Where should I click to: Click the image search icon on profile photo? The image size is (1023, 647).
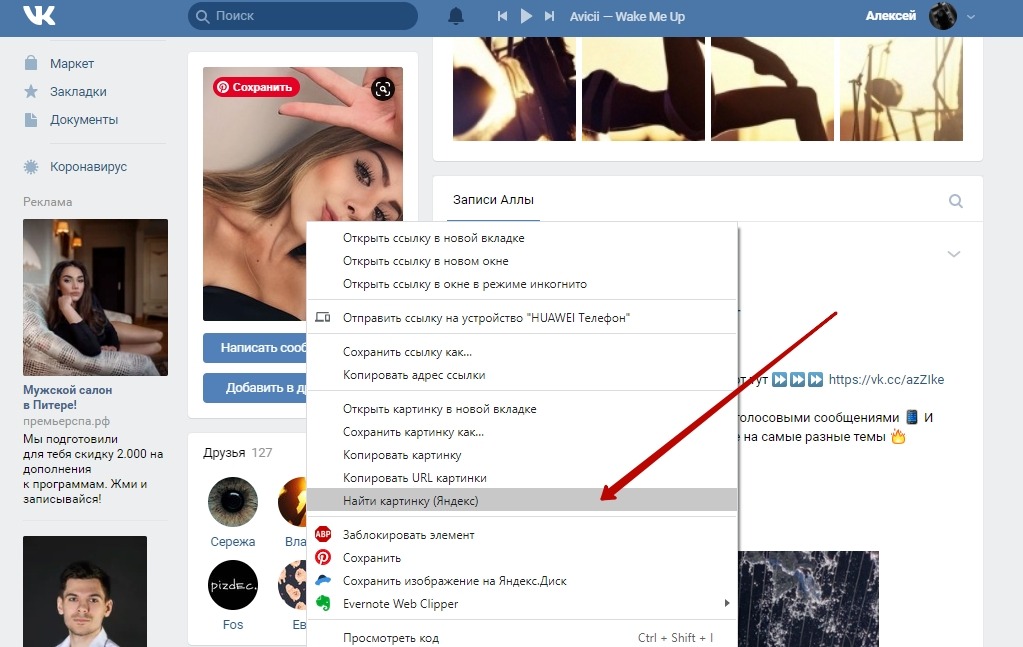click(x=382, y=90)
